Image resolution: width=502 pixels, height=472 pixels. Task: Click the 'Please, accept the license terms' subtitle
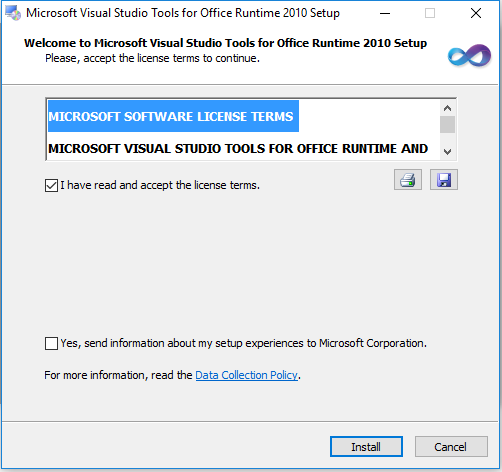click(x=152, y=58)
